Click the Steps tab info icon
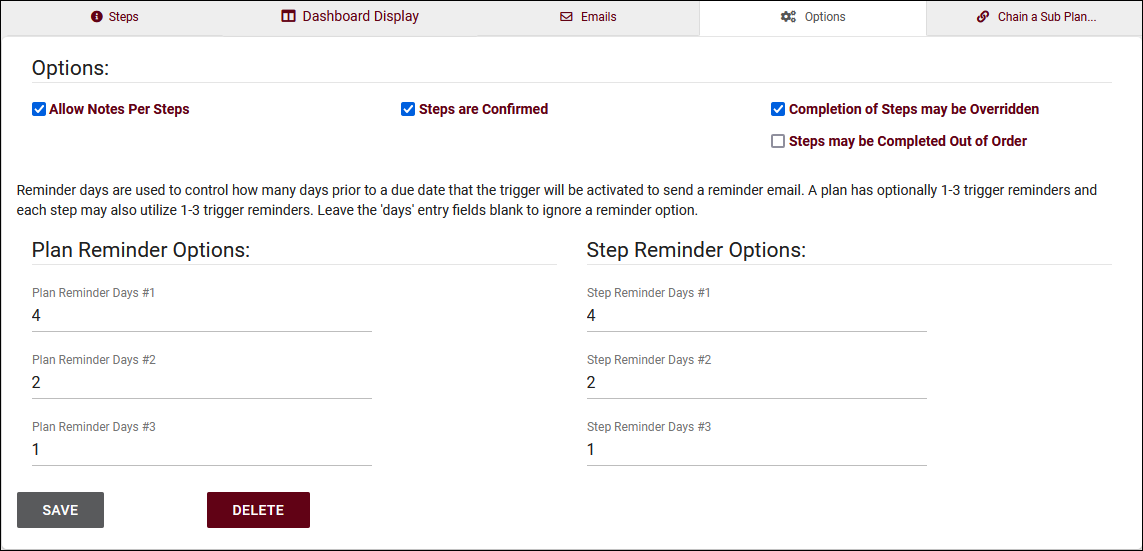 97,17
